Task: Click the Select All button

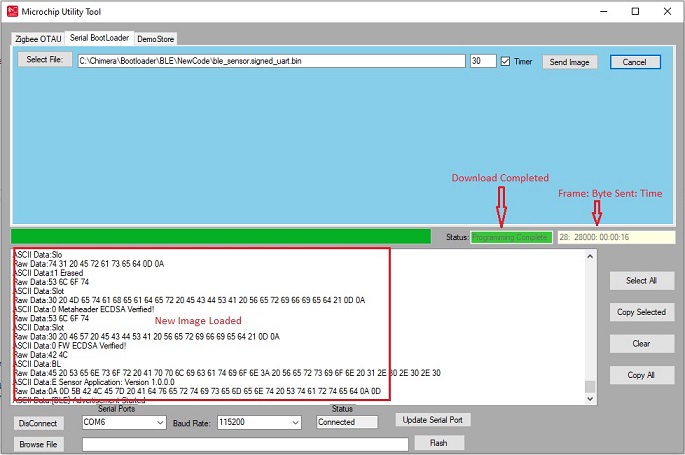Action: click(x=641, y=281)
